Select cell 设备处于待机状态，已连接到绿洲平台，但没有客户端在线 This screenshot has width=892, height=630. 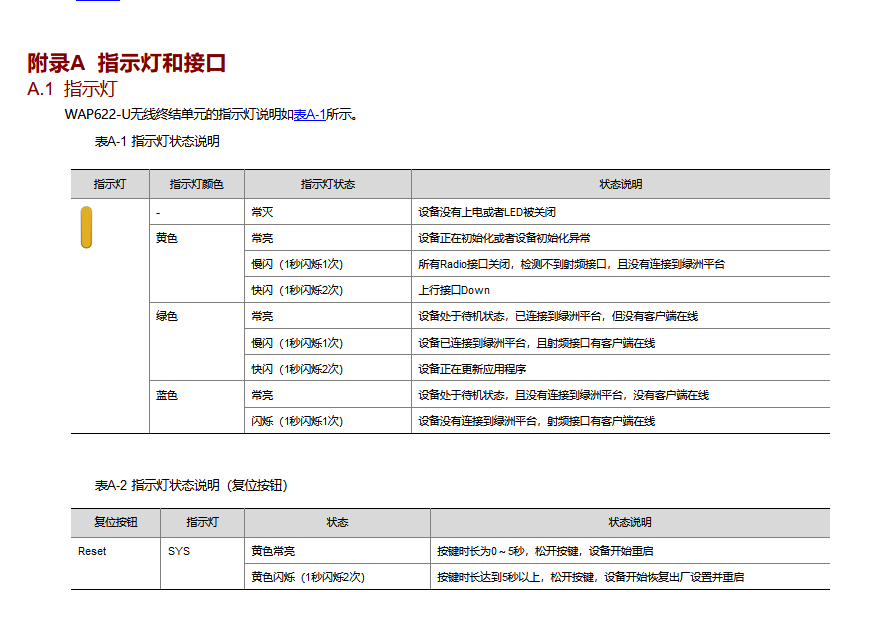(x=621, y=316)
